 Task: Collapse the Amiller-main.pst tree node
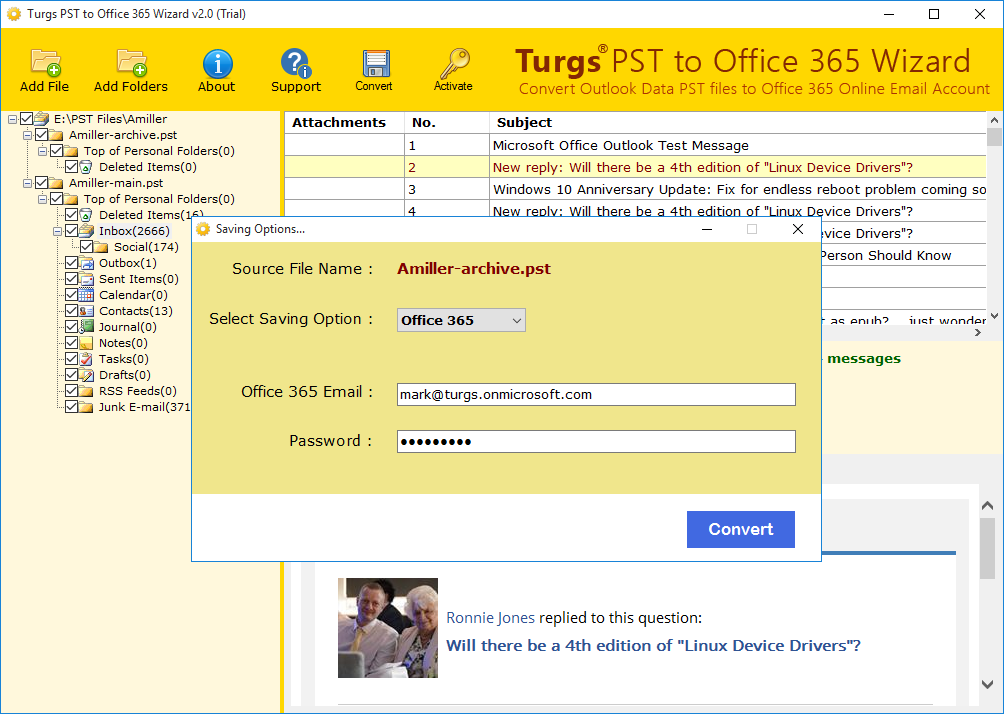[x=28, y=183]
